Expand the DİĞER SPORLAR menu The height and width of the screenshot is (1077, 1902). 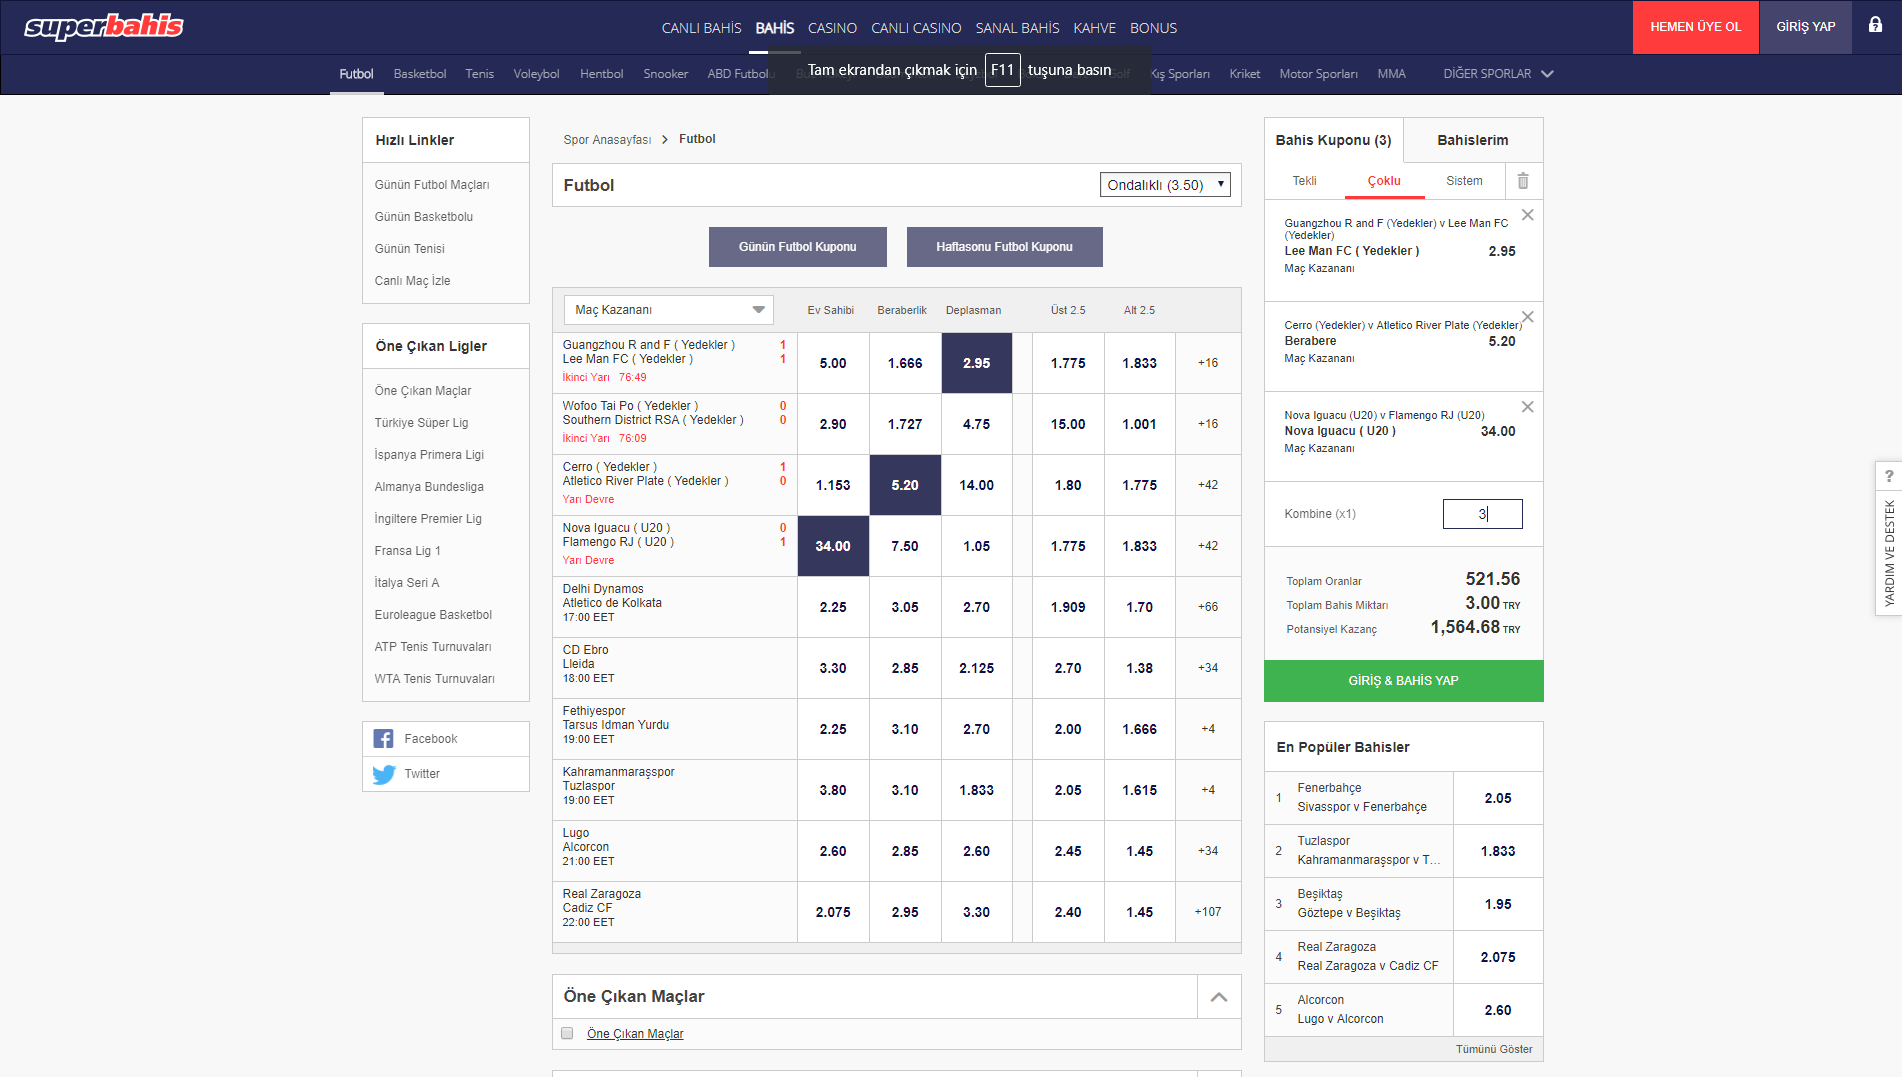[1497, 74]
